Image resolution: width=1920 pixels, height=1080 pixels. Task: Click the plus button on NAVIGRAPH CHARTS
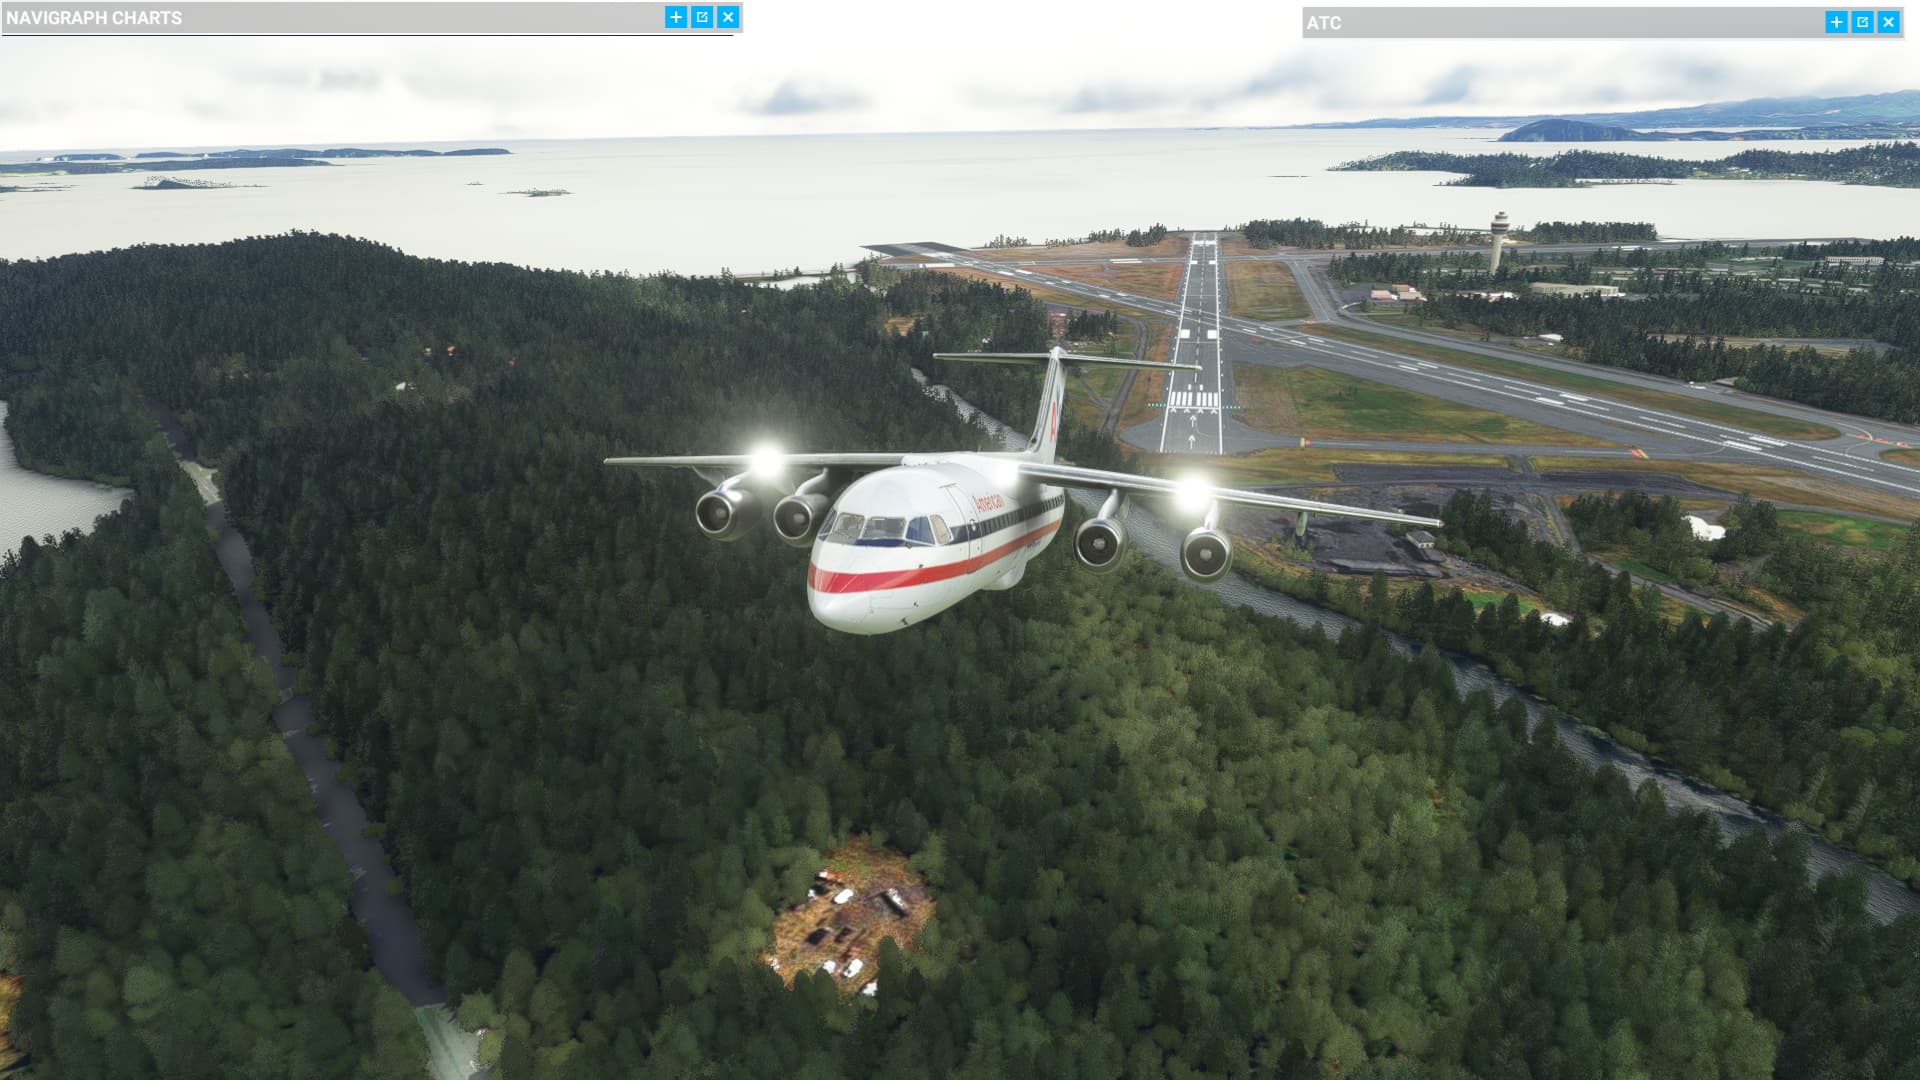676,17
